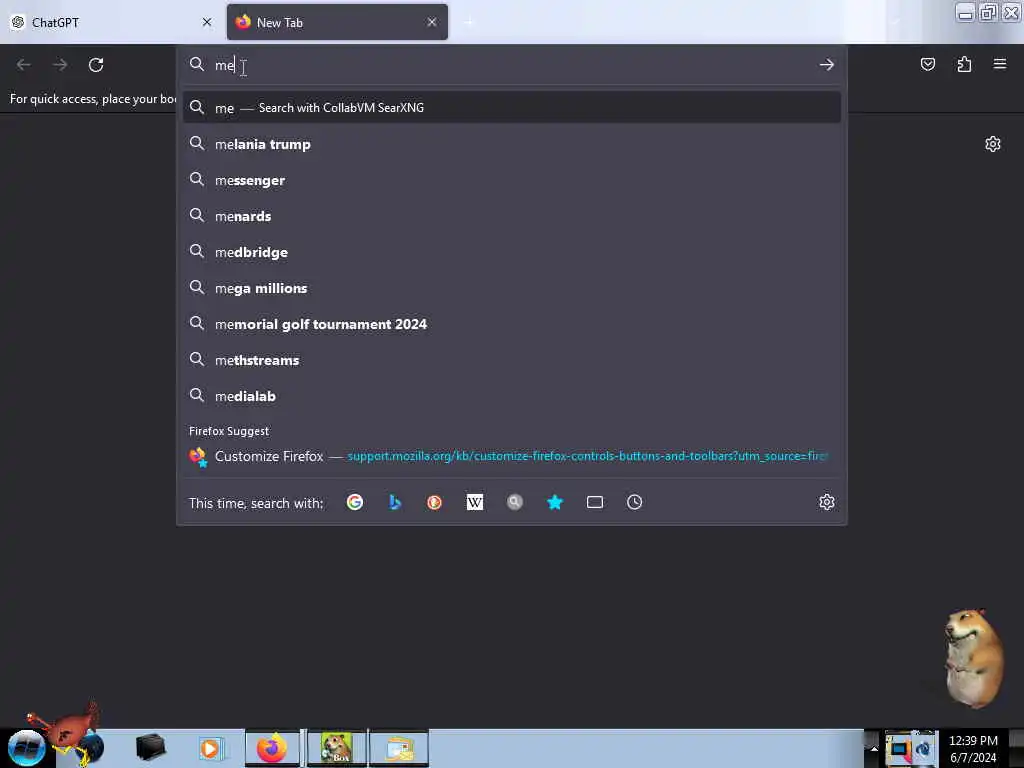
Task: Close the ChatGPT tab
Action: (x=207, y=22)
